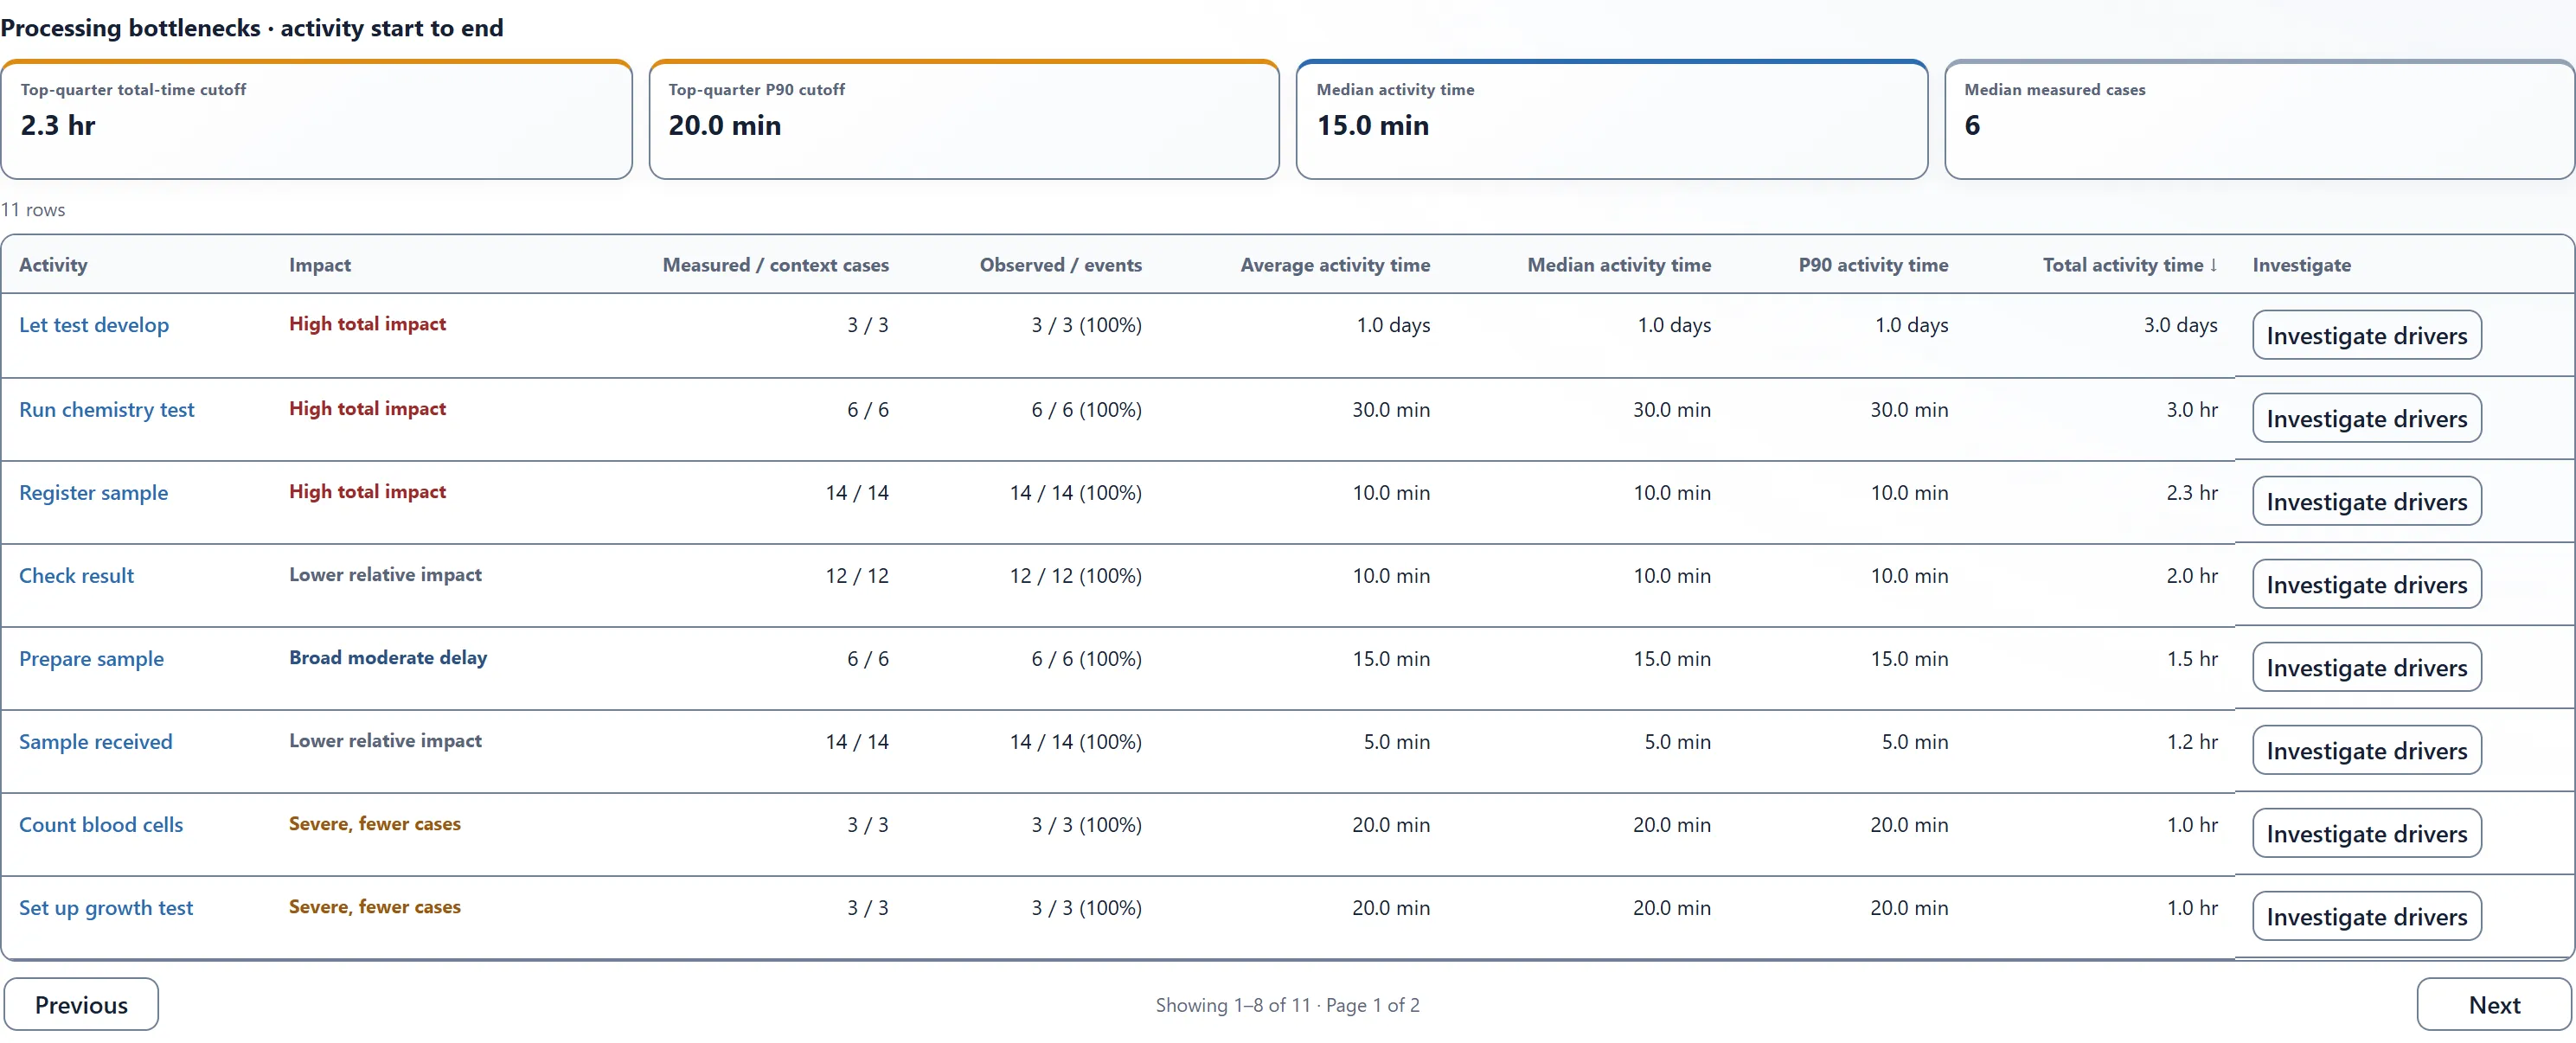Open the Sample received activity link
This screenshot has height=1043, width=2576.
pyautogui.click(x=96, y=742)
